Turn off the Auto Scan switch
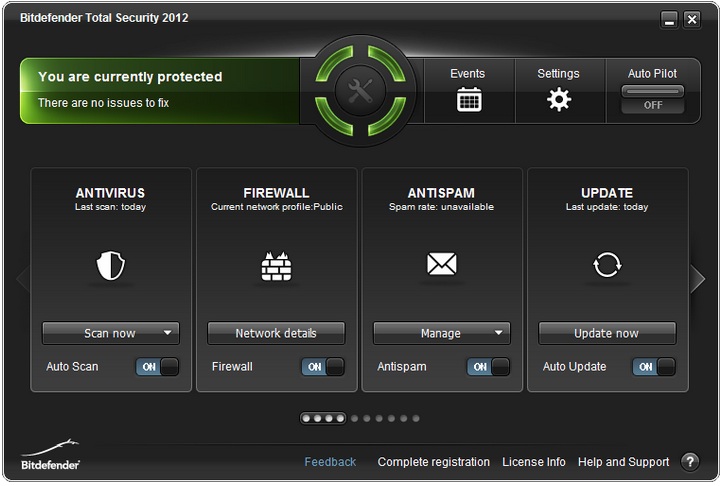Image resolution: width=723 pixels, height=486 pixels. (157, 367)
